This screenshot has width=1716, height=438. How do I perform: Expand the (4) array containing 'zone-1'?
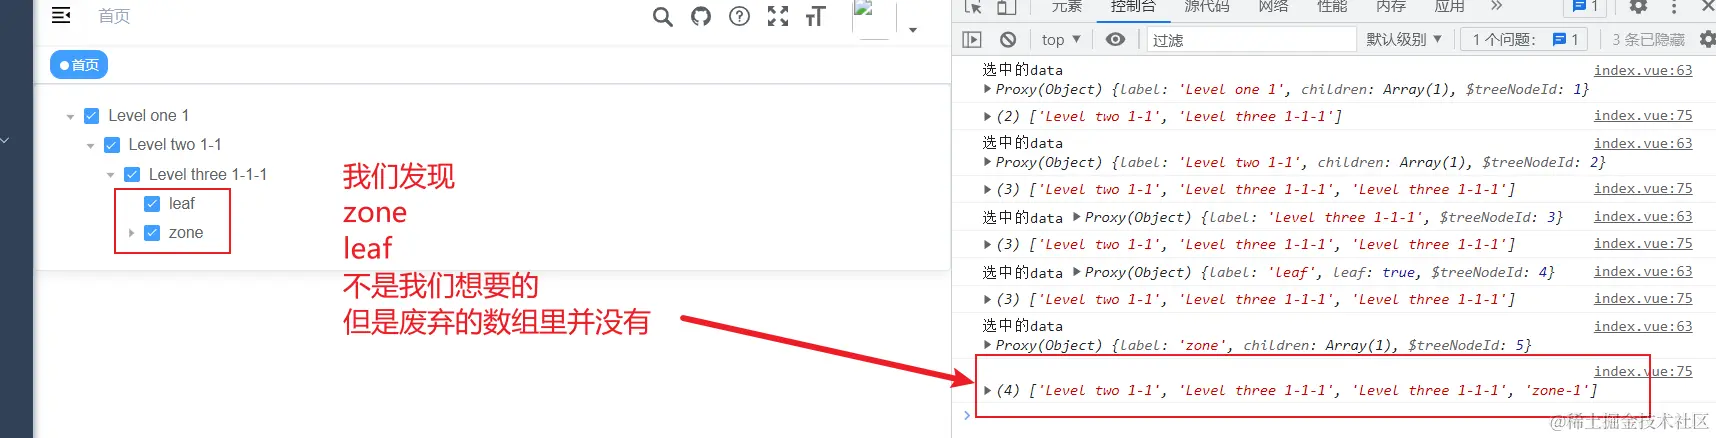coord(988,390)
